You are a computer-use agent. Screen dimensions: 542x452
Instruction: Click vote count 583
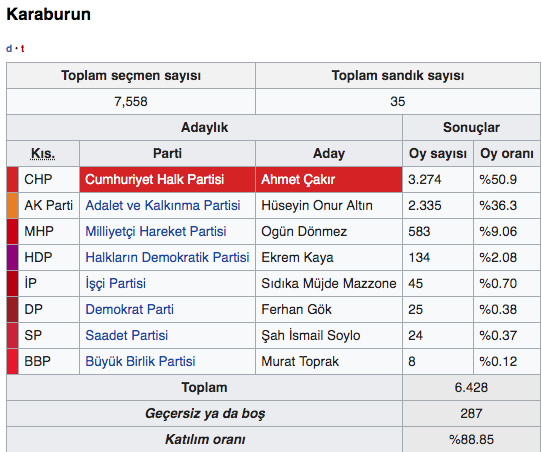pyautogui.click(x=419, y=231)
